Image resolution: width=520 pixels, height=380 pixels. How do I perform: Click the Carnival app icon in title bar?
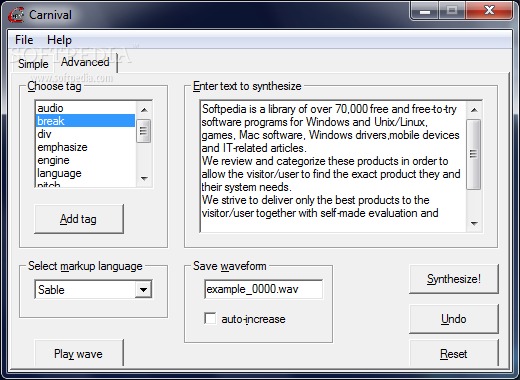click(x=16, y=15)
